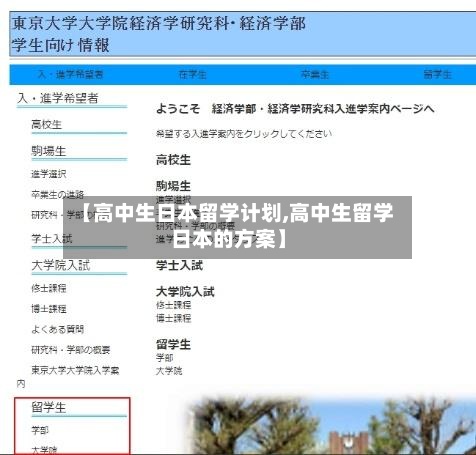Open 博士課程 in the left sidebar

[49, 309]
